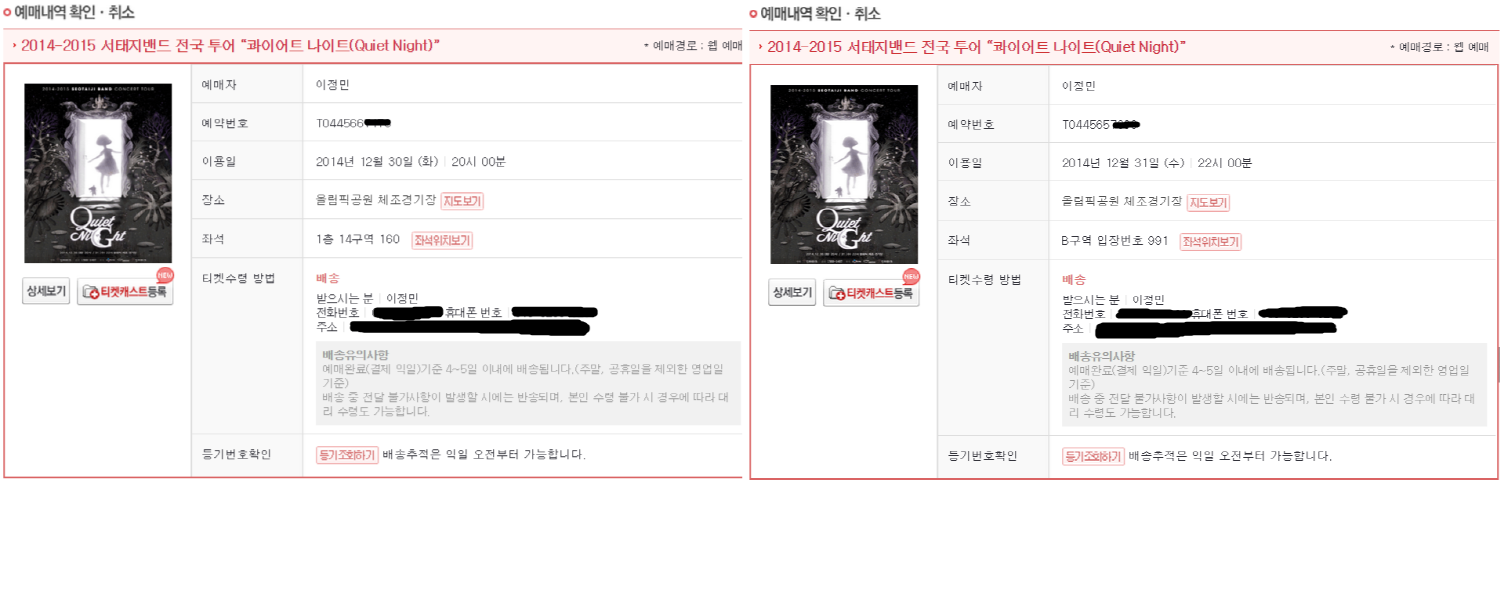Click 상세보기 button under left poster

coord(46,292)
